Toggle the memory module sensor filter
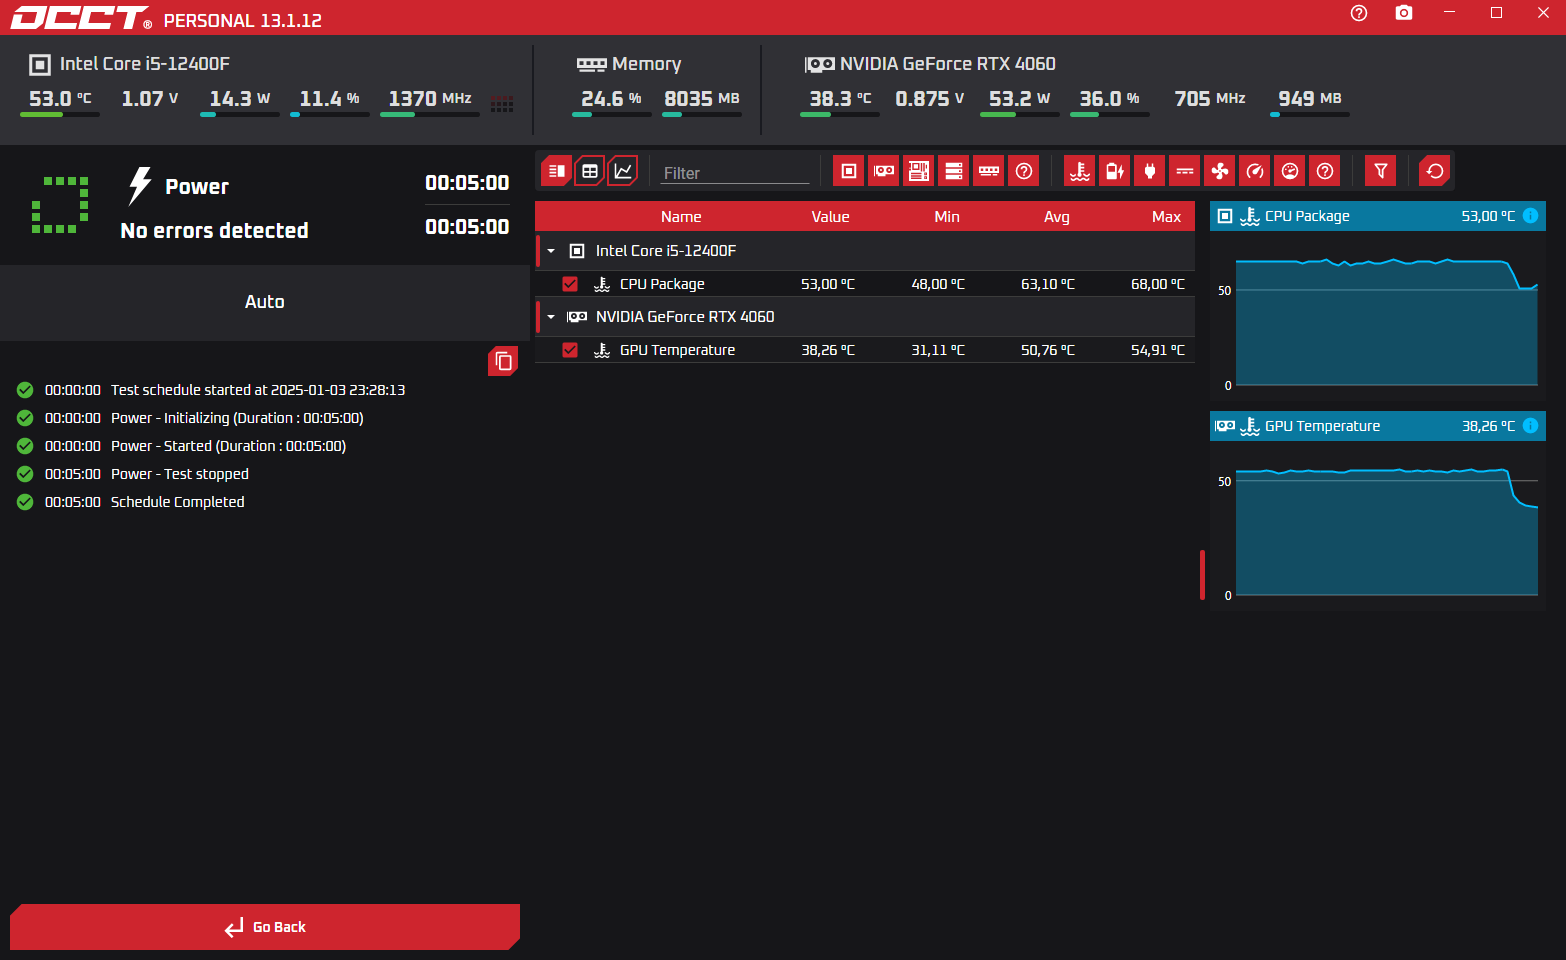1566x960 pixels. click(989, 171)
